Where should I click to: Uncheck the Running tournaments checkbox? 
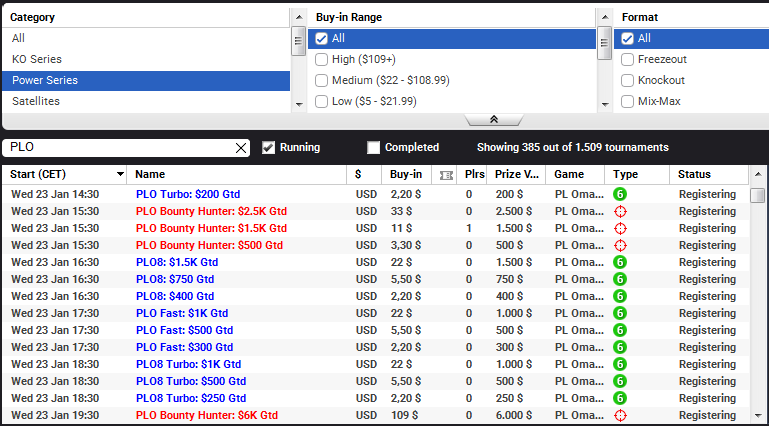[268, 148]
